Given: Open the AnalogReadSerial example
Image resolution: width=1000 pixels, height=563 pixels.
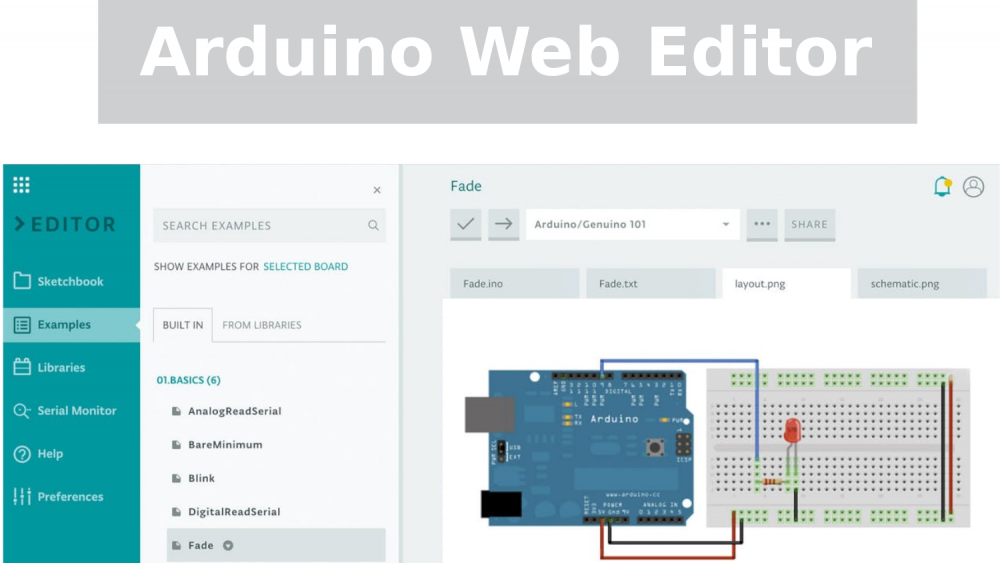Looking at the screenshot, I should (x=234, y=411).
